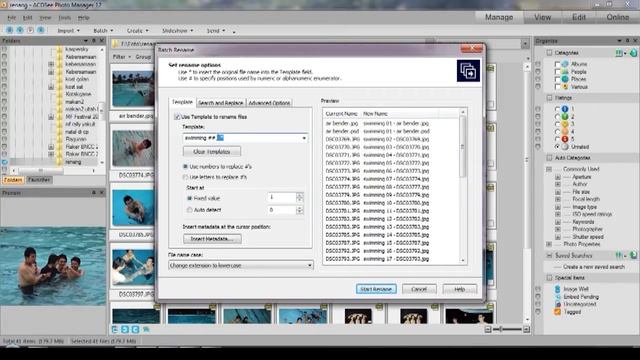Select the kaspersky folder in tree
640x360 pixels.
(77, 49)
